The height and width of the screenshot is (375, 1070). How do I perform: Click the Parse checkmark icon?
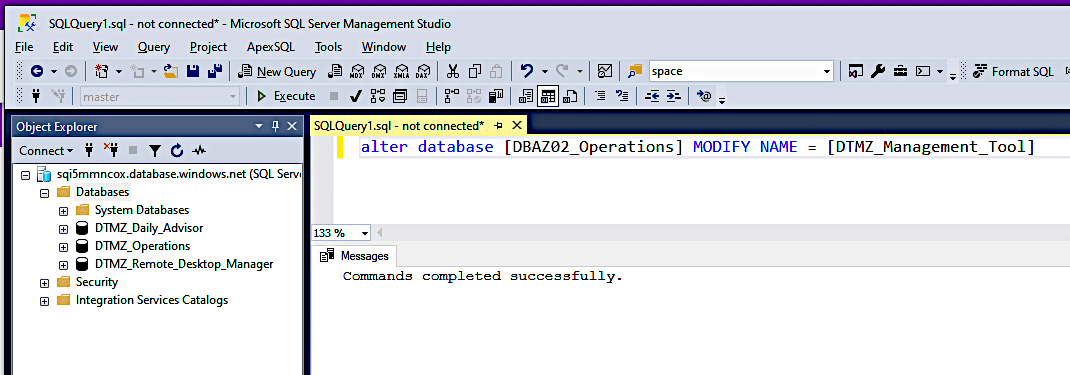[355, 97]
